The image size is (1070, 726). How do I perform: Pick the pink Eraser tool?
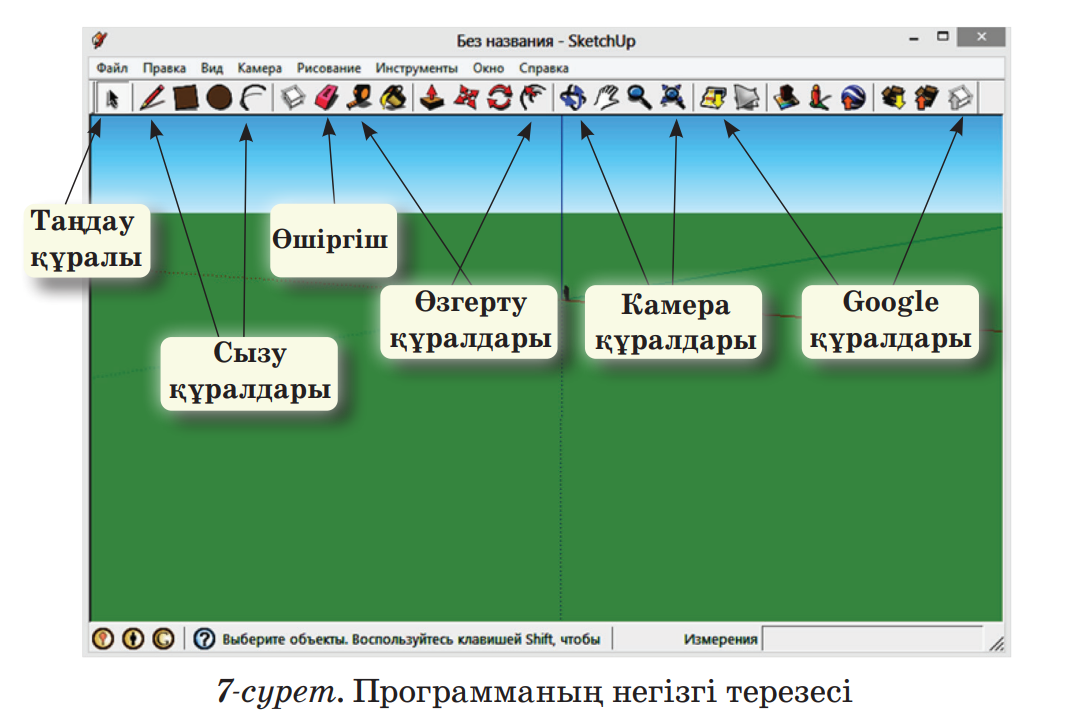tap(326, 98)
